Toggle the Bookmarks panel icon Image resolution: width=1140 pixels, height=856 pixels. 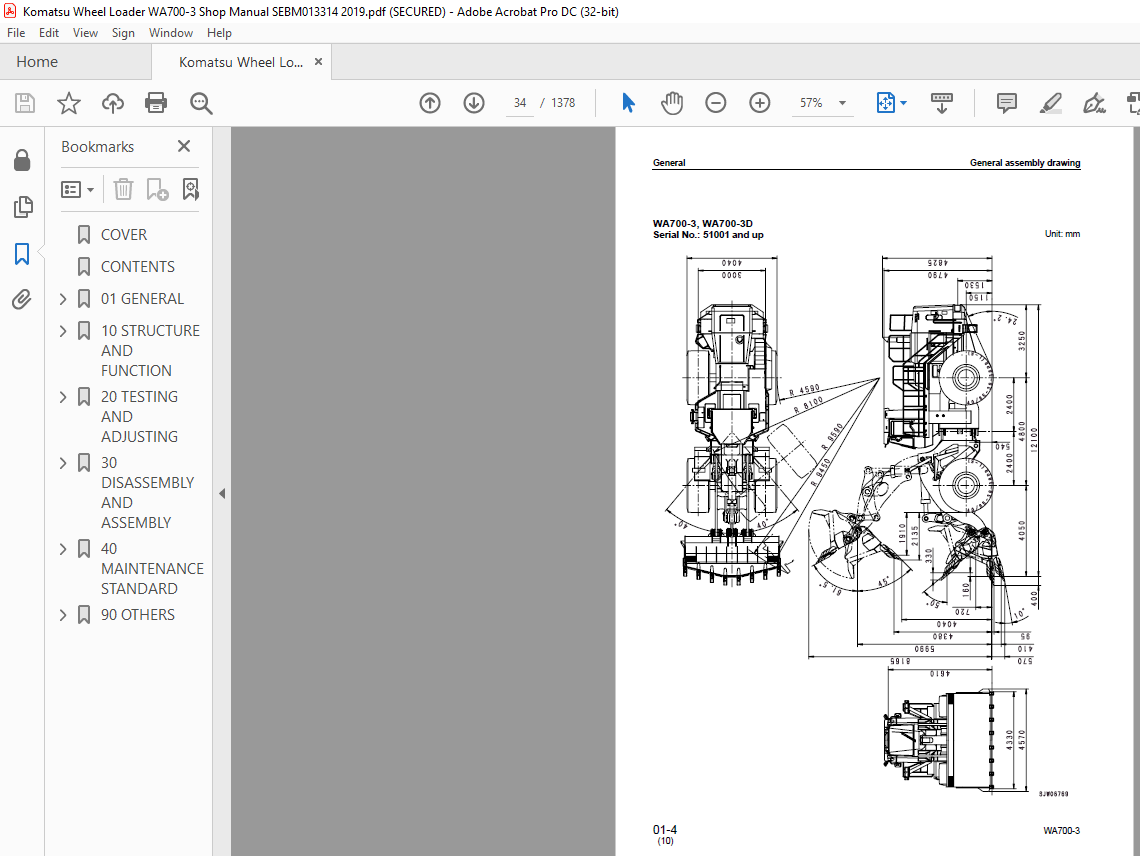point(23,254)
